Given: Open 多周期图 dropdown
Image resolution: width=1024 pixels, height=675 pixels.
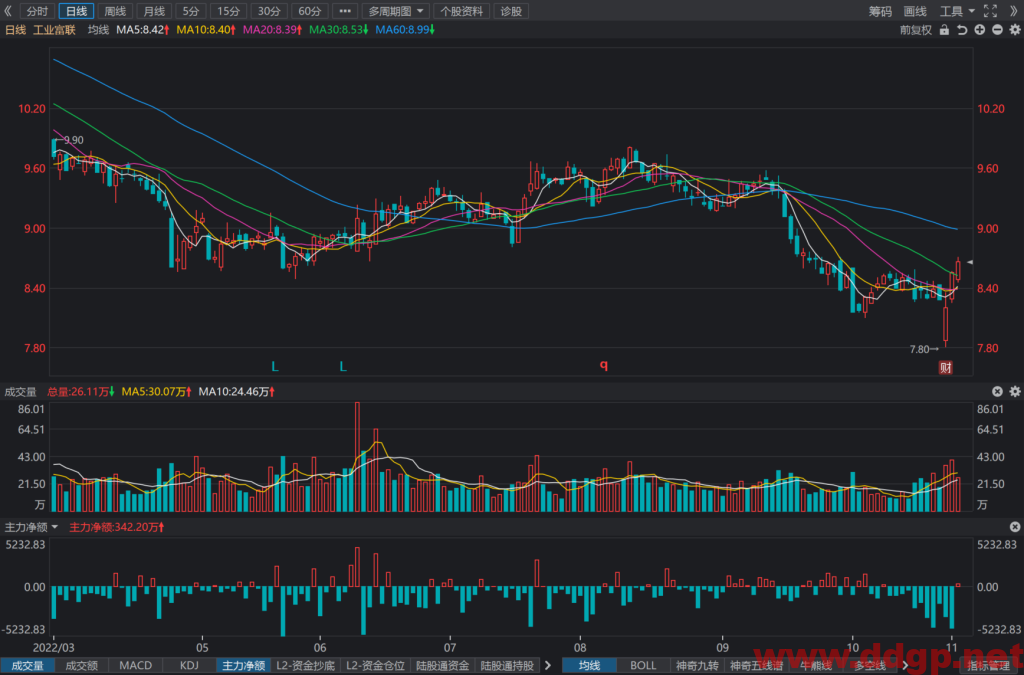Looking at the screenshot, I should tap(396, 11).
